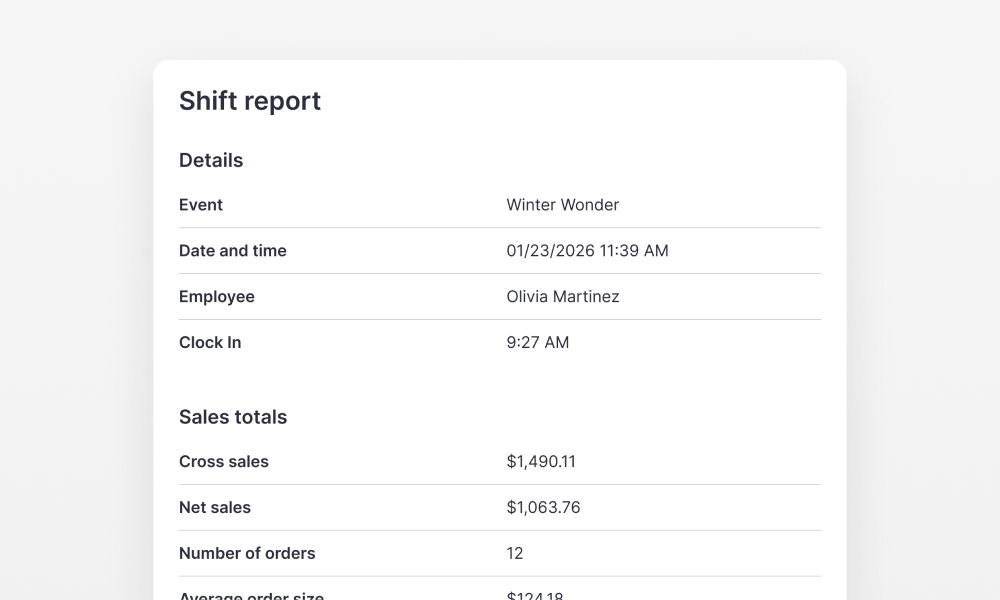
Task: Click the order count value 12
Action: [514, 553]
